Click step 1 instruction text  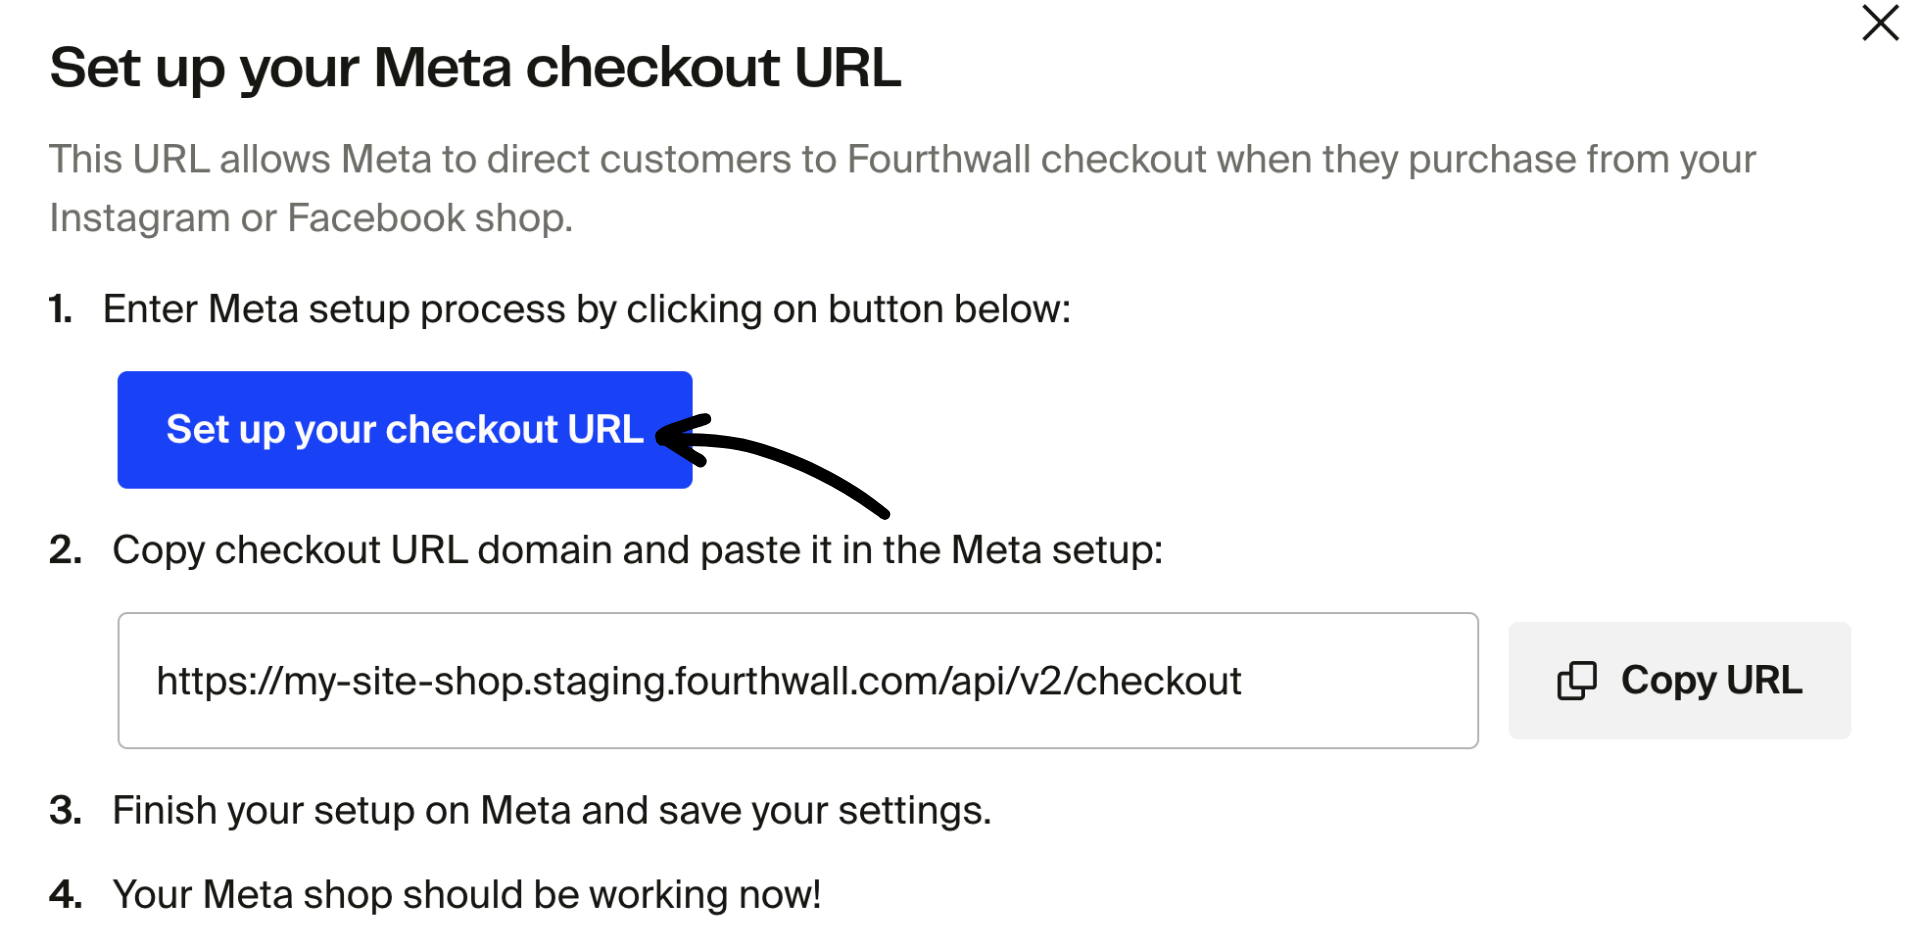(x=588, y=308)
